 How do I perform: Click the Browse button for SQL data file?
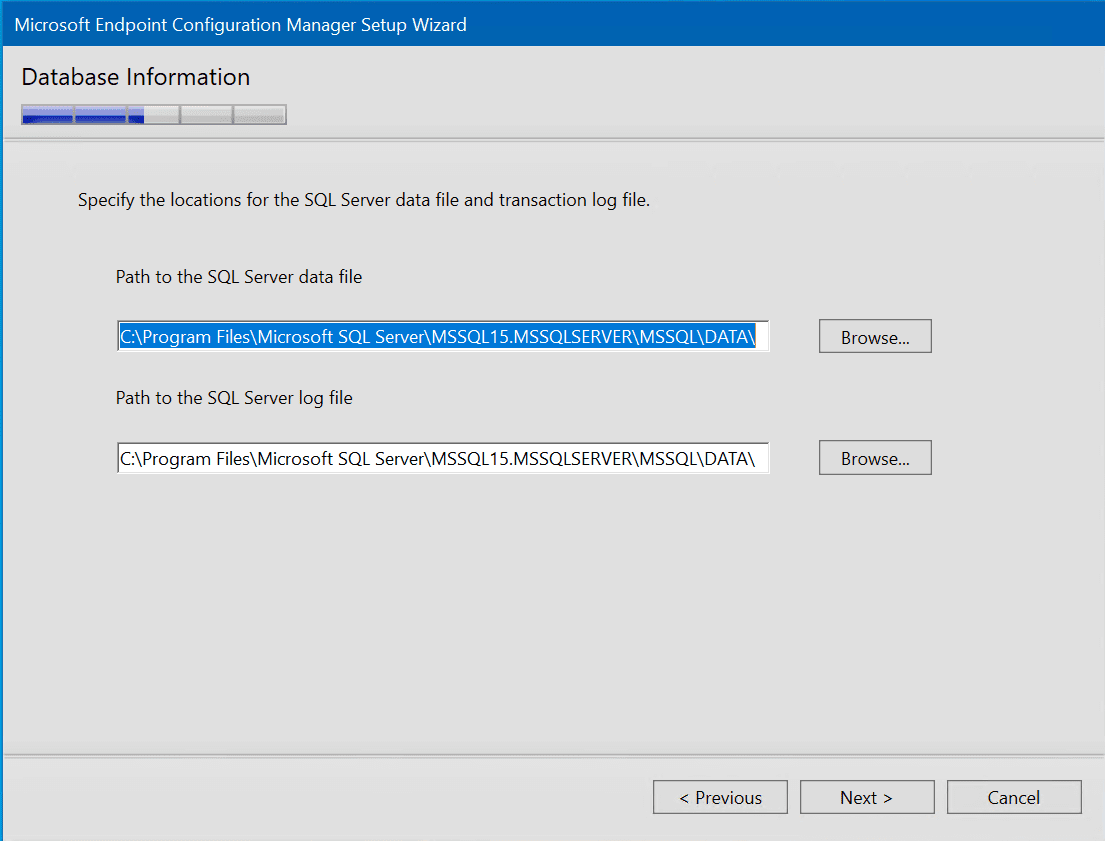[874, 336]
